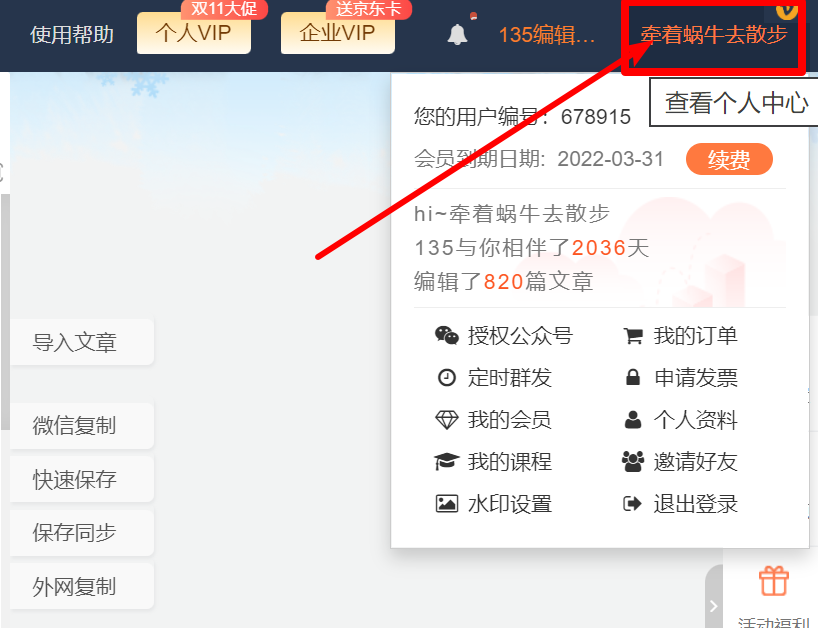Expand the side panel chevron arrow
818x628 pixels.
[714, 606]
